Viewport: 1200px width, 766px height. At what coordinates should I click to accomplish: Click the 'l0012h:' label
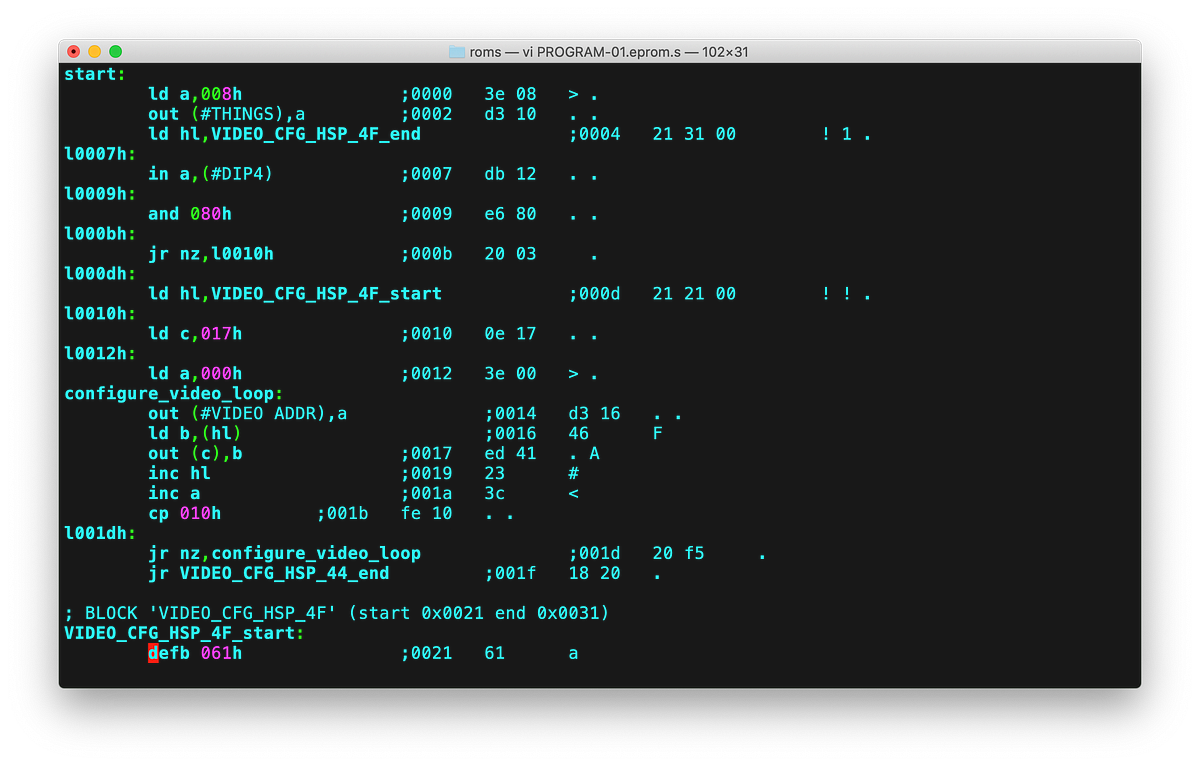point(101,354)
